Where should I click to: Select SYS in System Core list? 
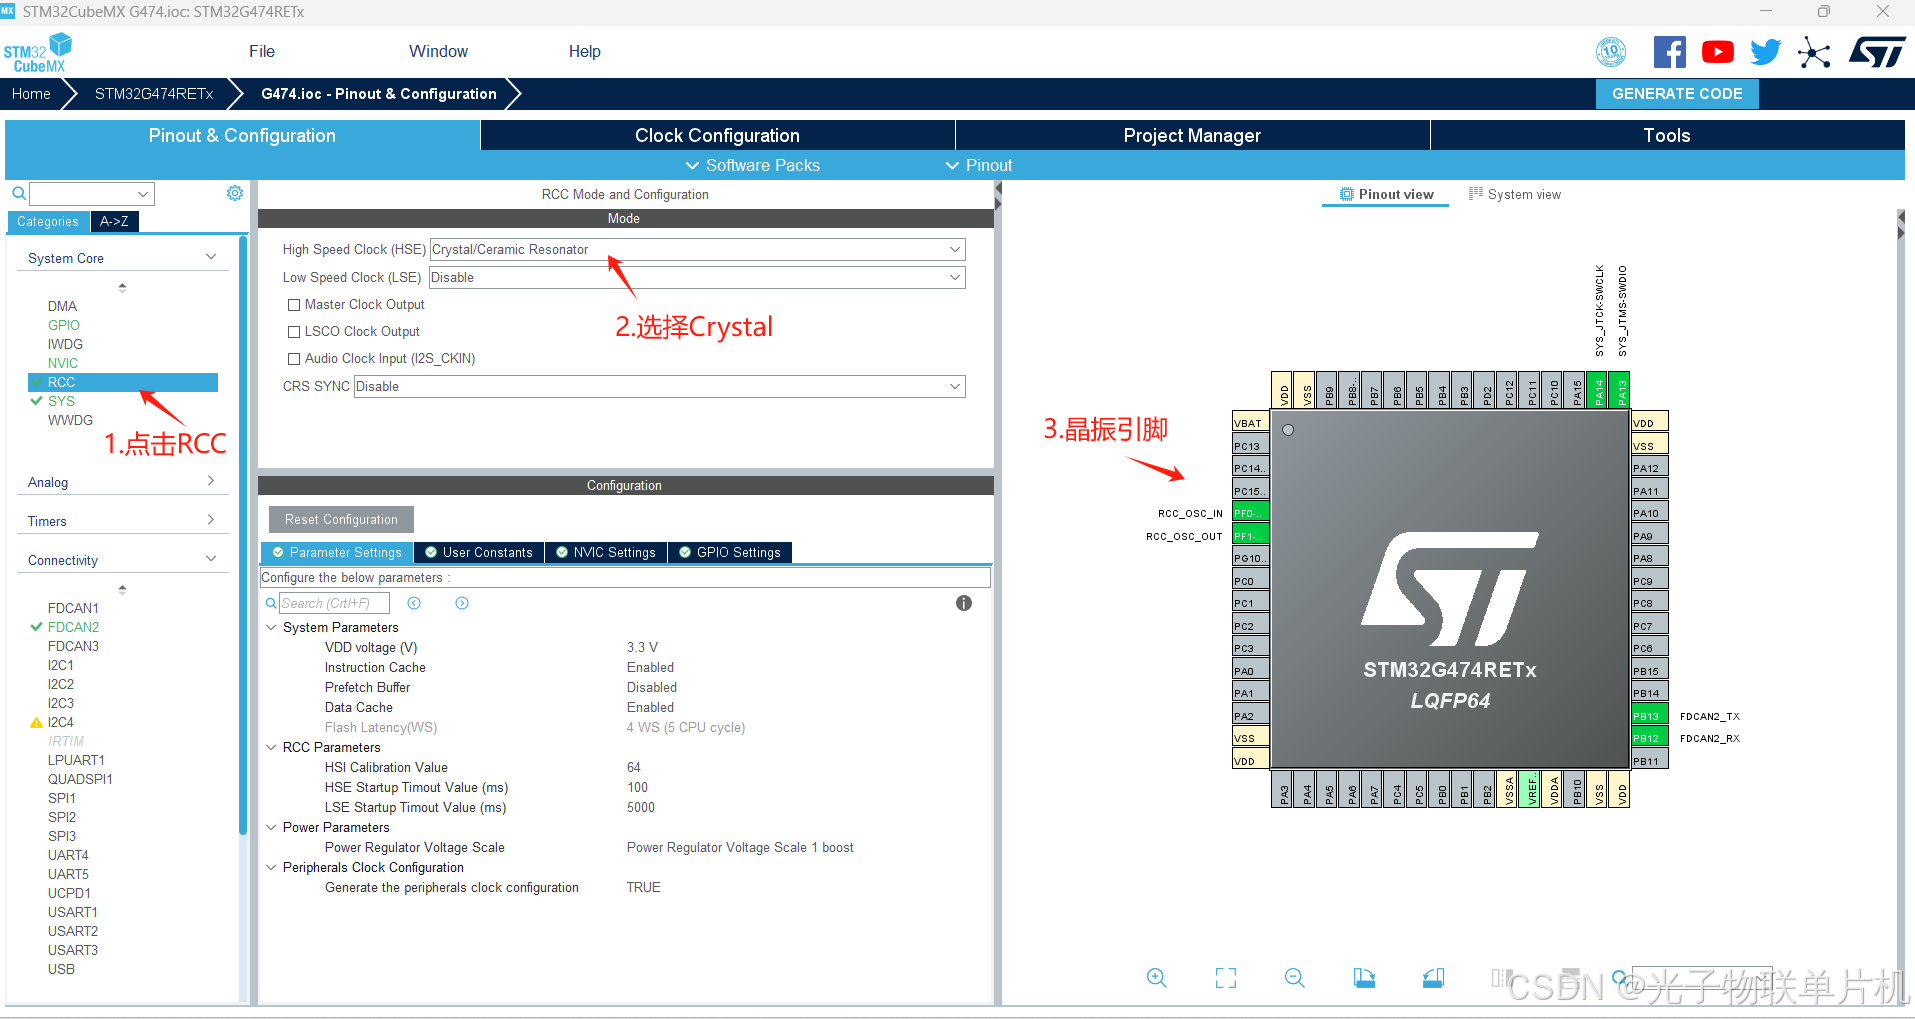pos(61,401)
